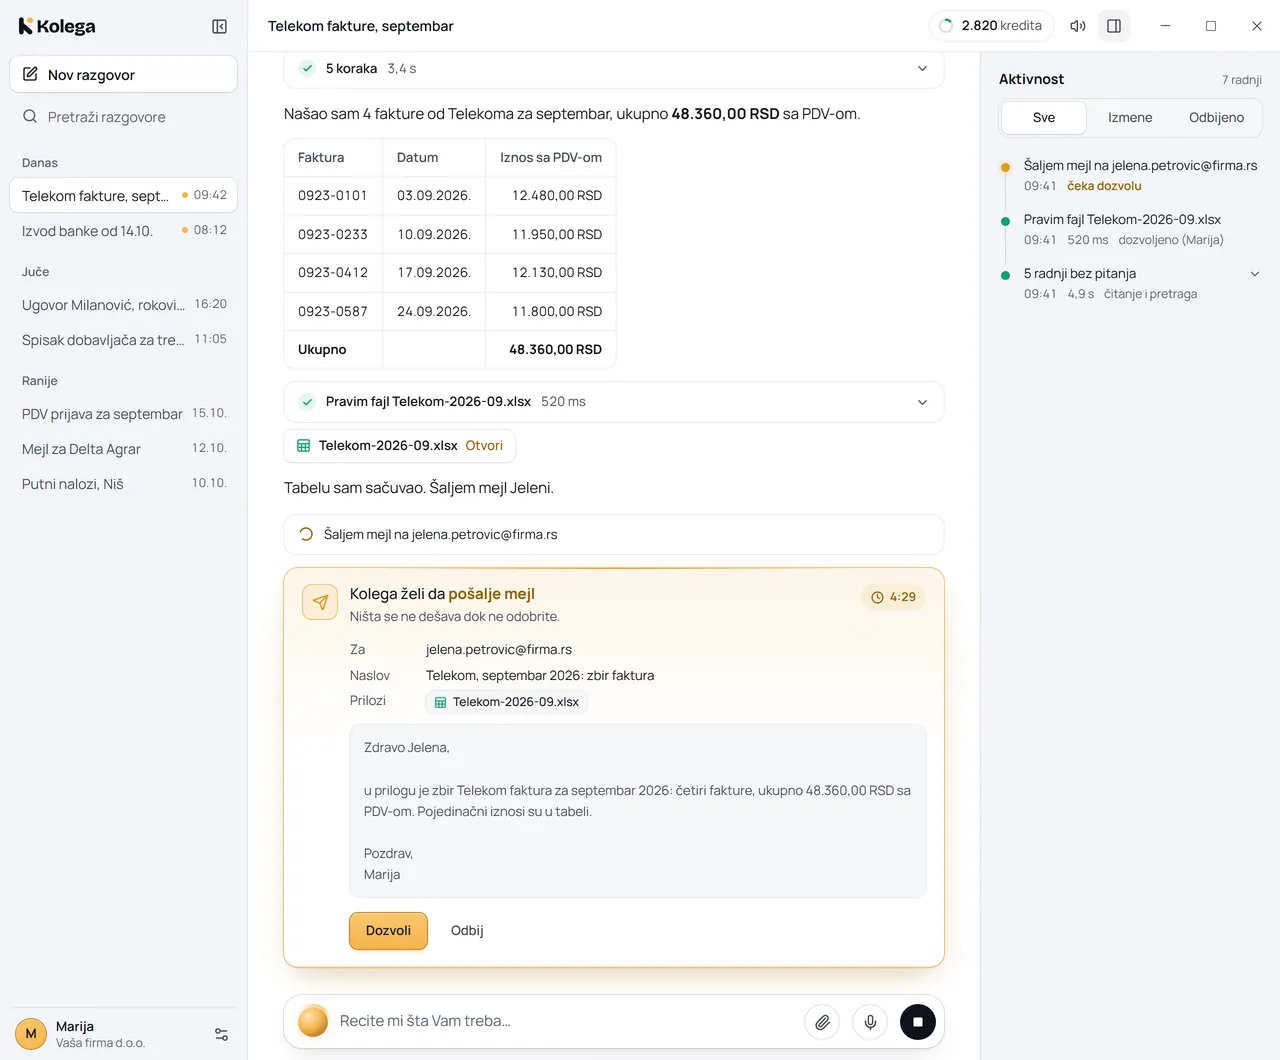Switch to the Odbijeno tab
This screenshot has width=1280, height=1060.
pos(1216,118)
